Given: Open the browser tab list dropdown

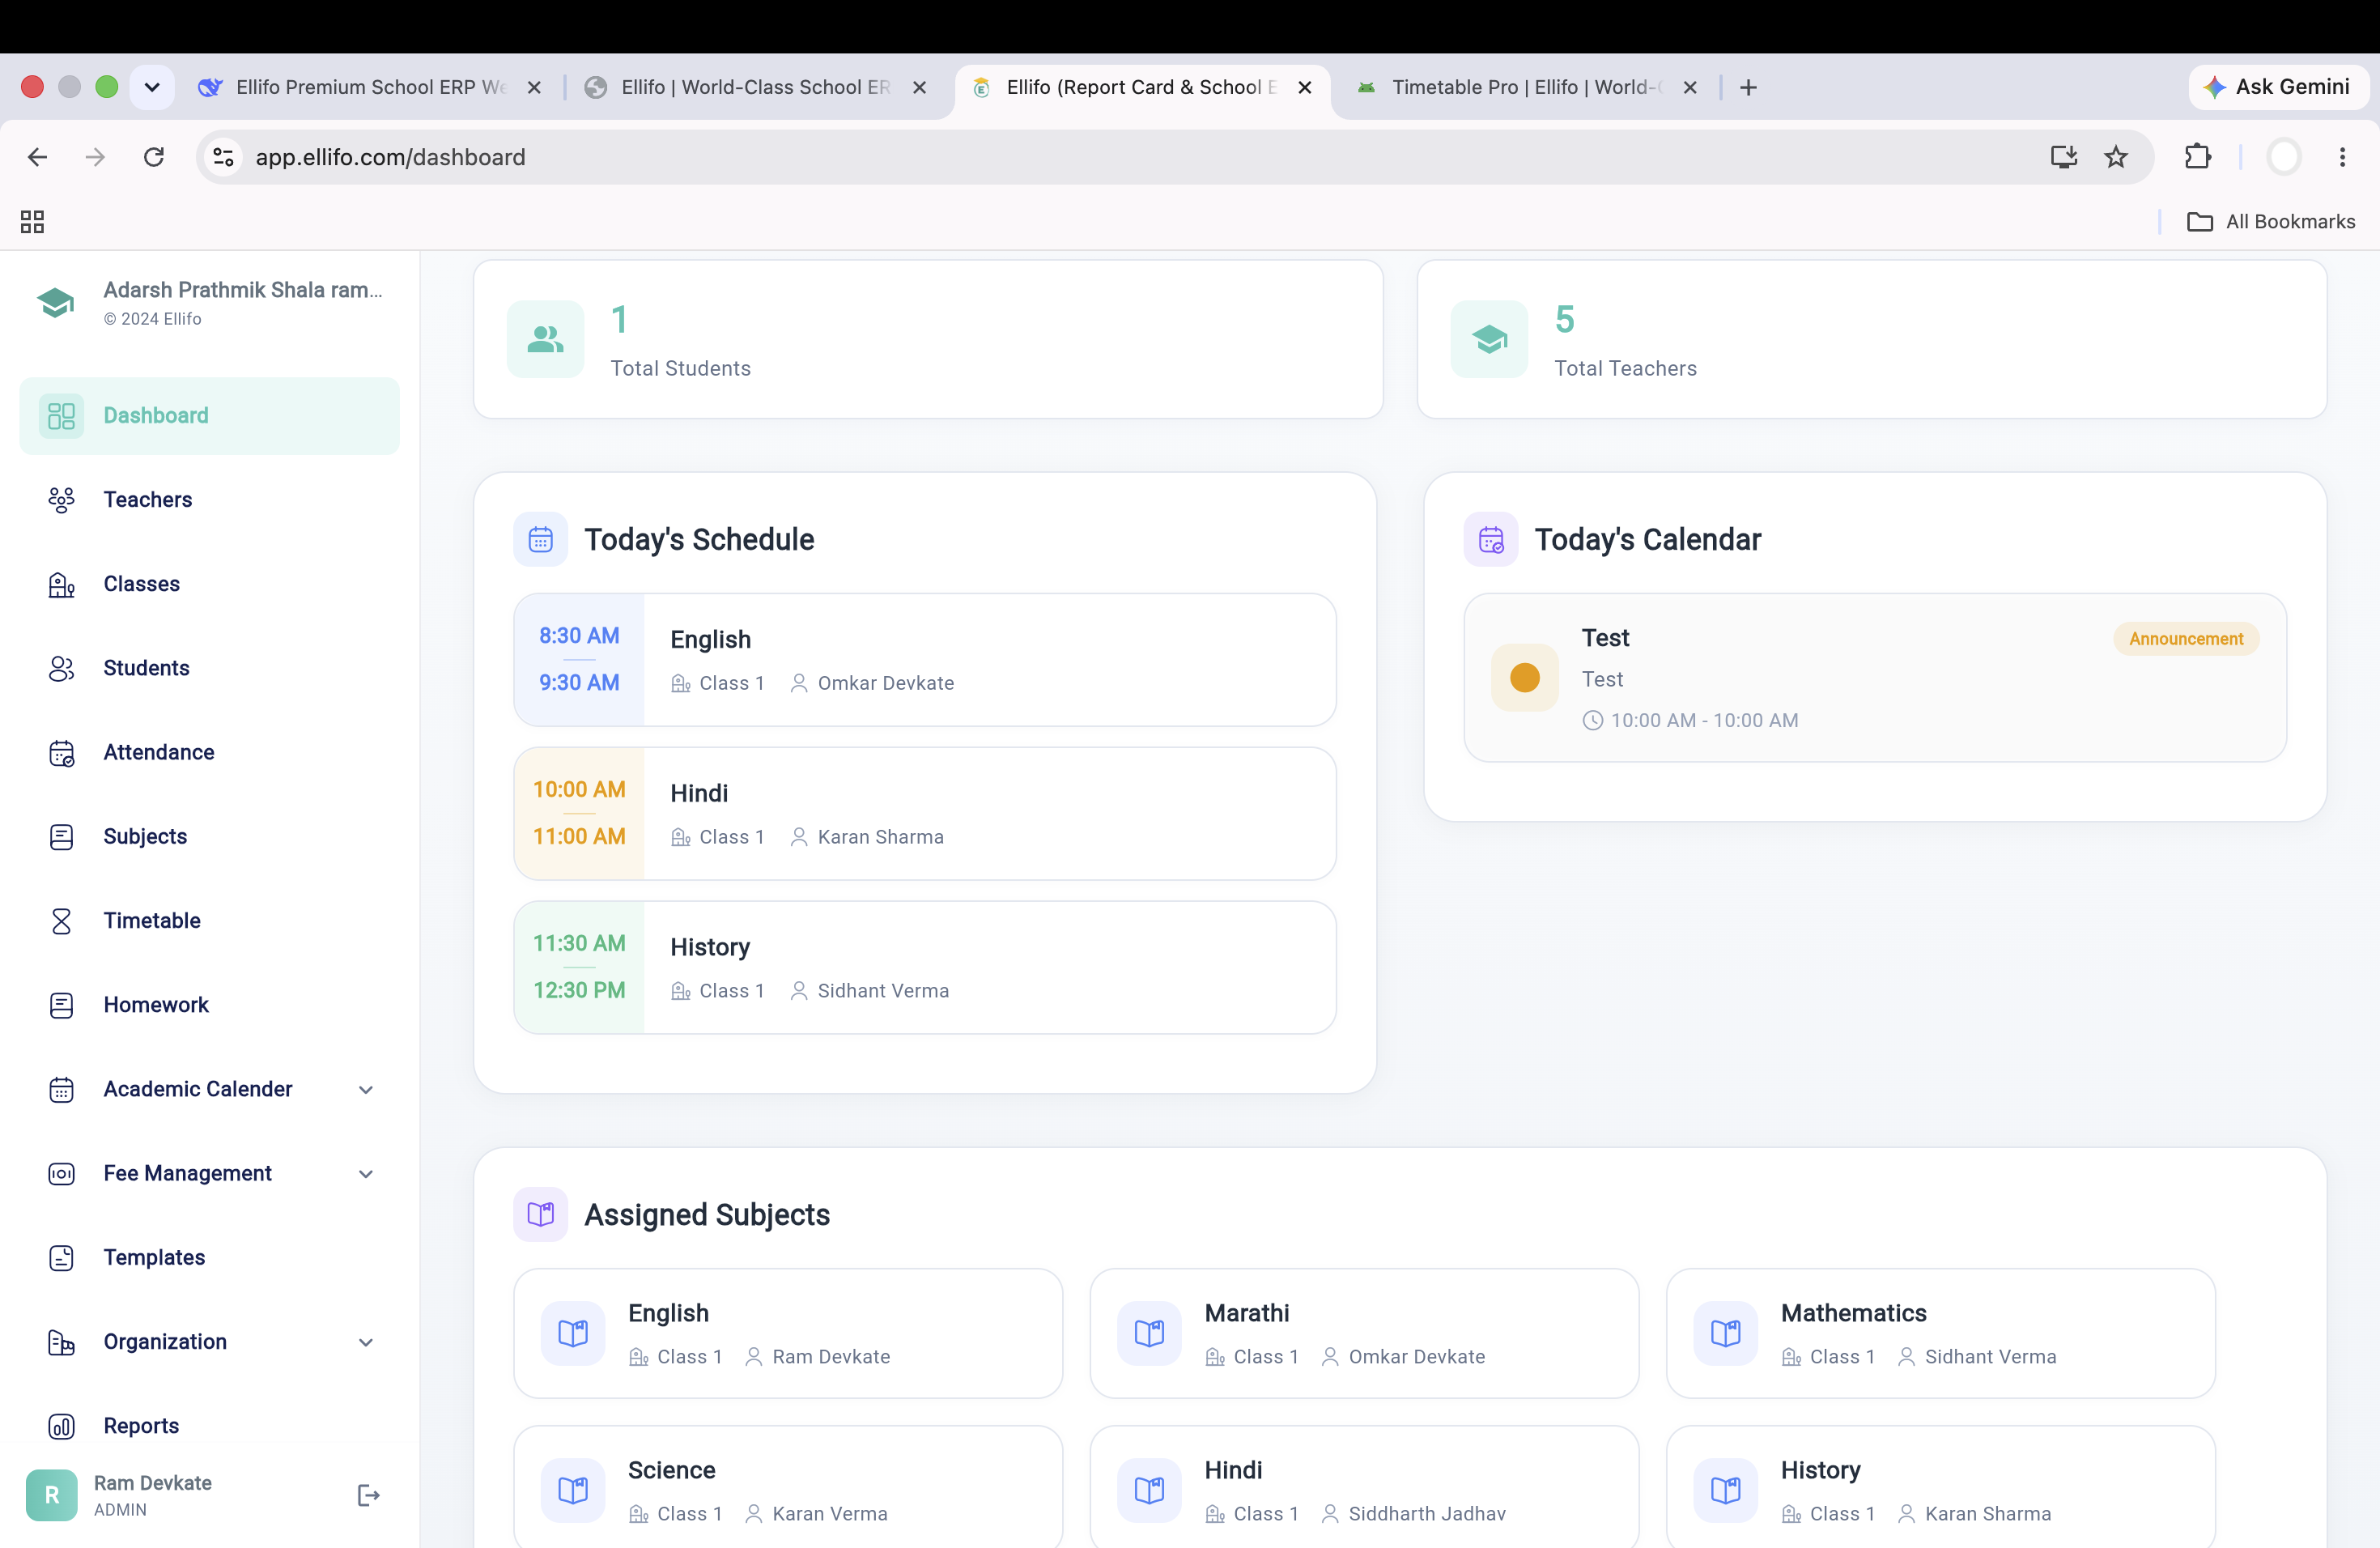Looking at the screenshot, I should (152, 87).
